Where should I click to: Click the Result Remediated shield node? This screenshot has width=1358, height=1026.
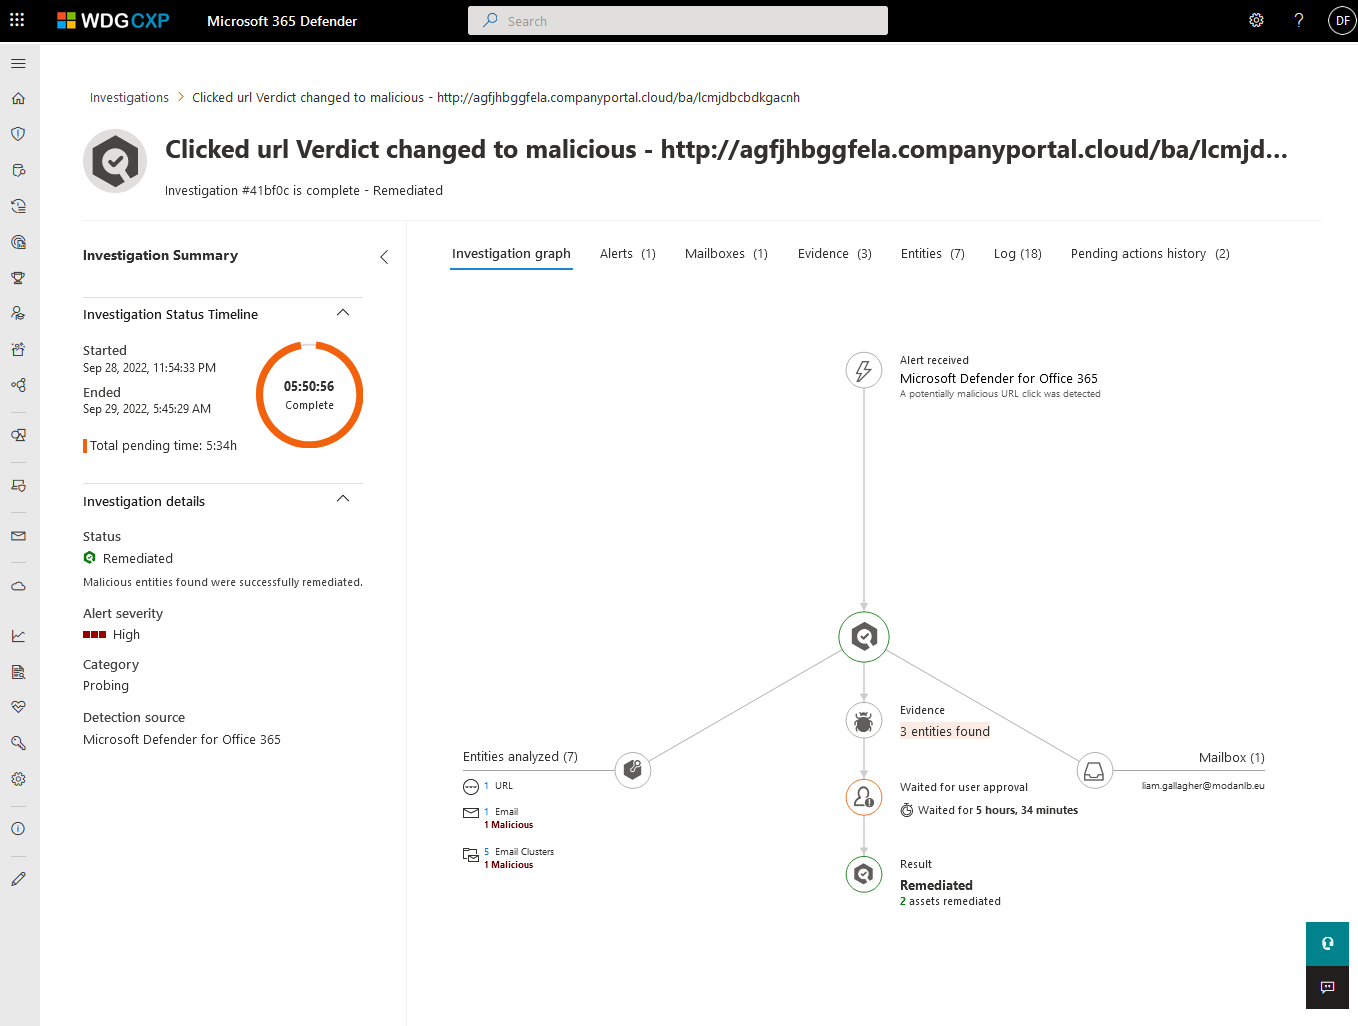coord(864,874)
